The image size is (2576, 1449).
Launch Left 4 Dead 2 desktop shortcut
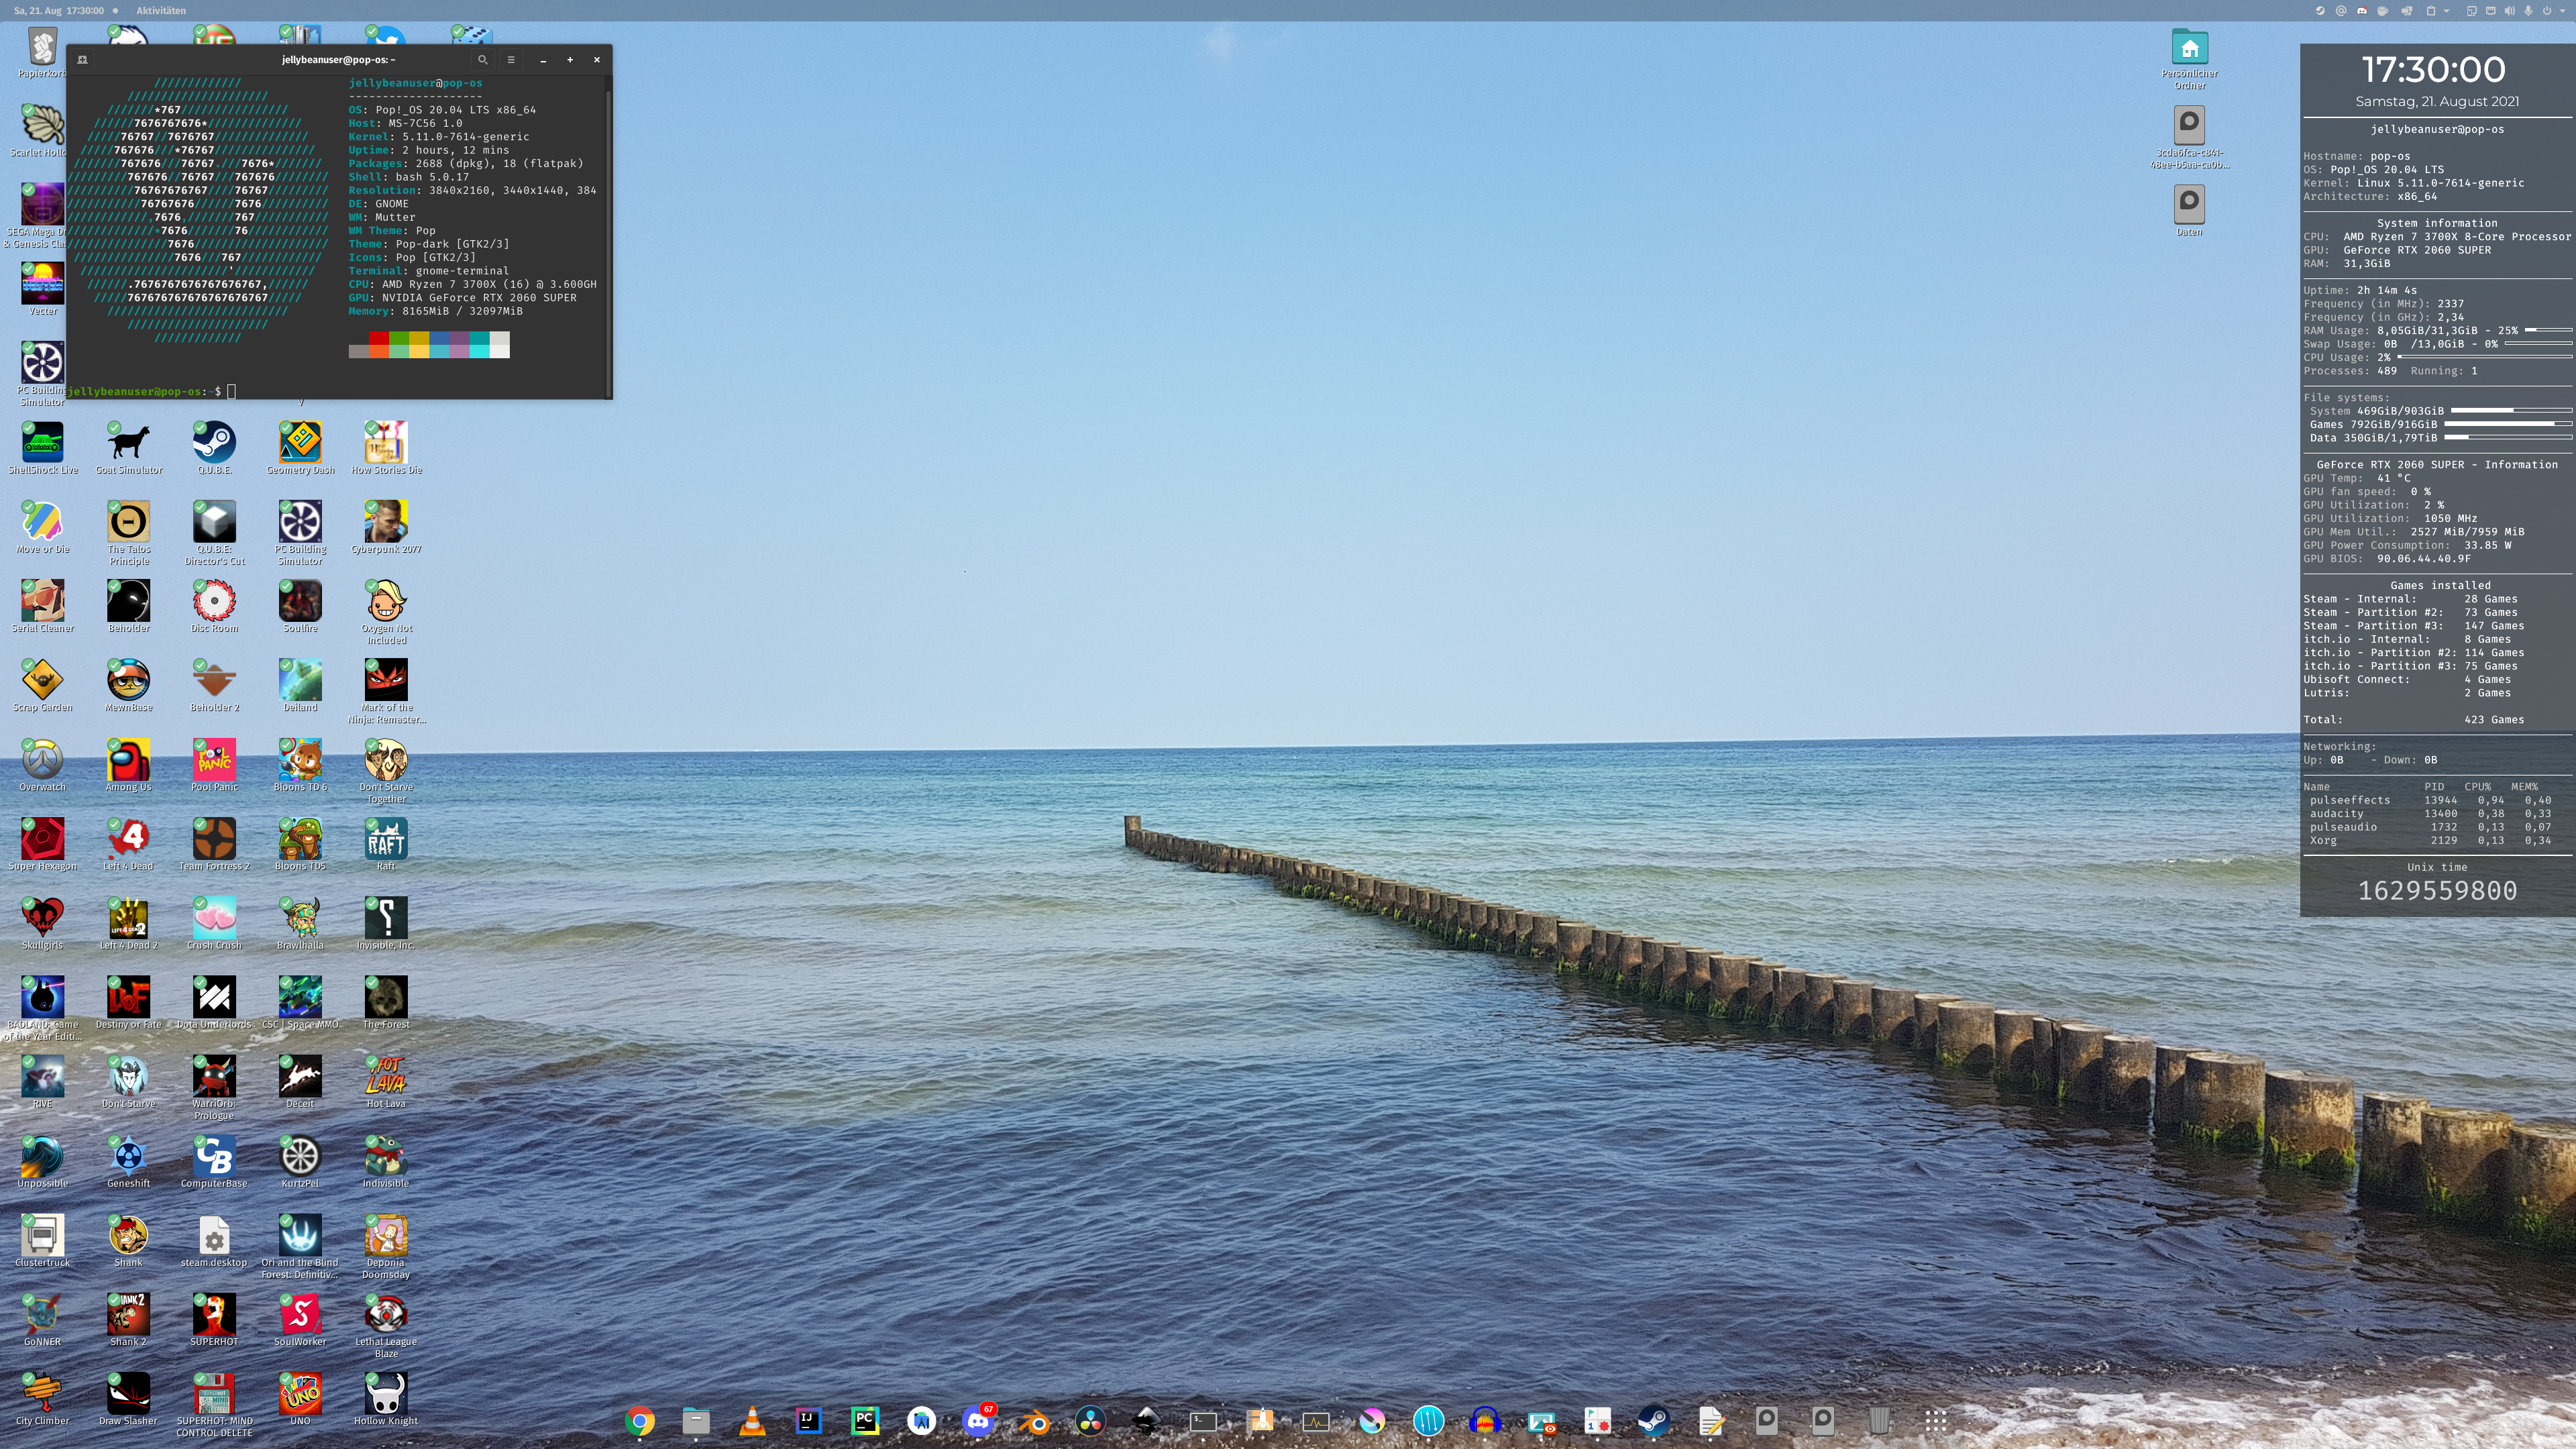(129, 923)
